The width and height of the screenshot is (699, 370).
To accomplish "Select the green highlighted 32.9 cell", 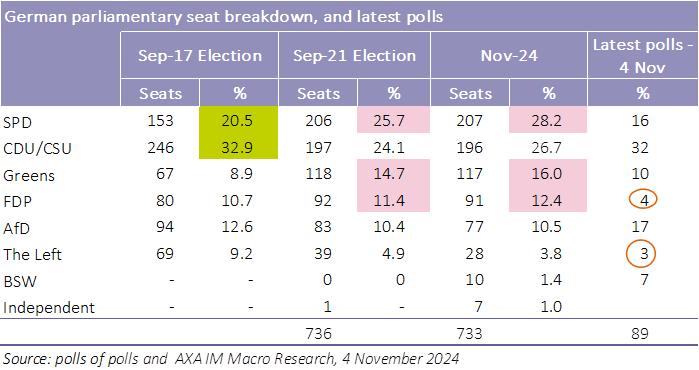I will point(238,146).
